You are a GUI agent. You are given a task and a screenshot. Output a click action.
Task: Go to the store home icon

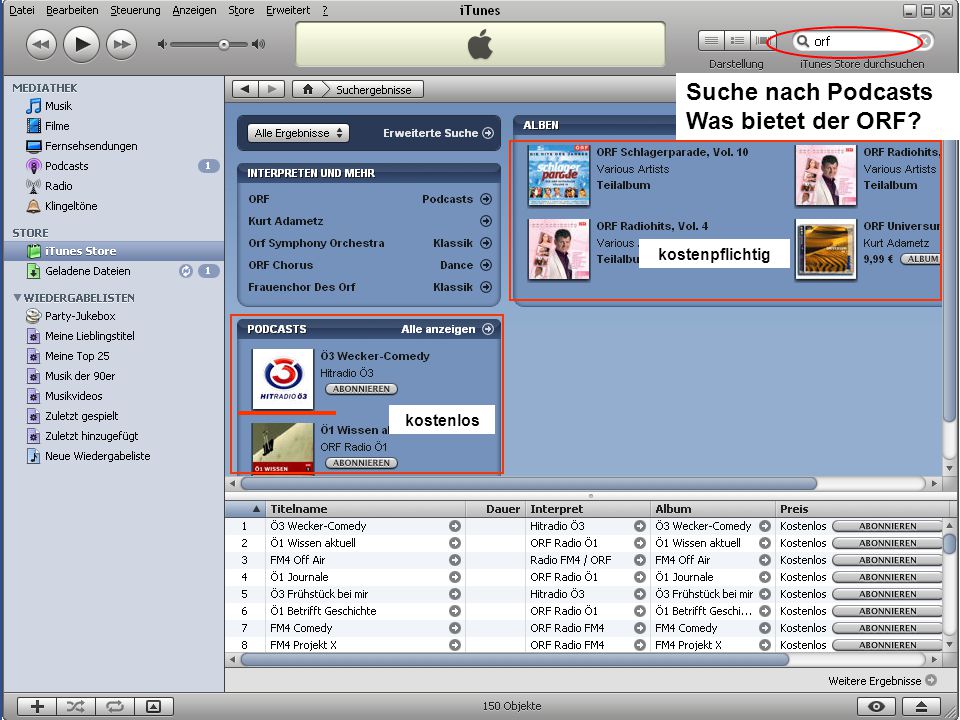click(308, 89)
